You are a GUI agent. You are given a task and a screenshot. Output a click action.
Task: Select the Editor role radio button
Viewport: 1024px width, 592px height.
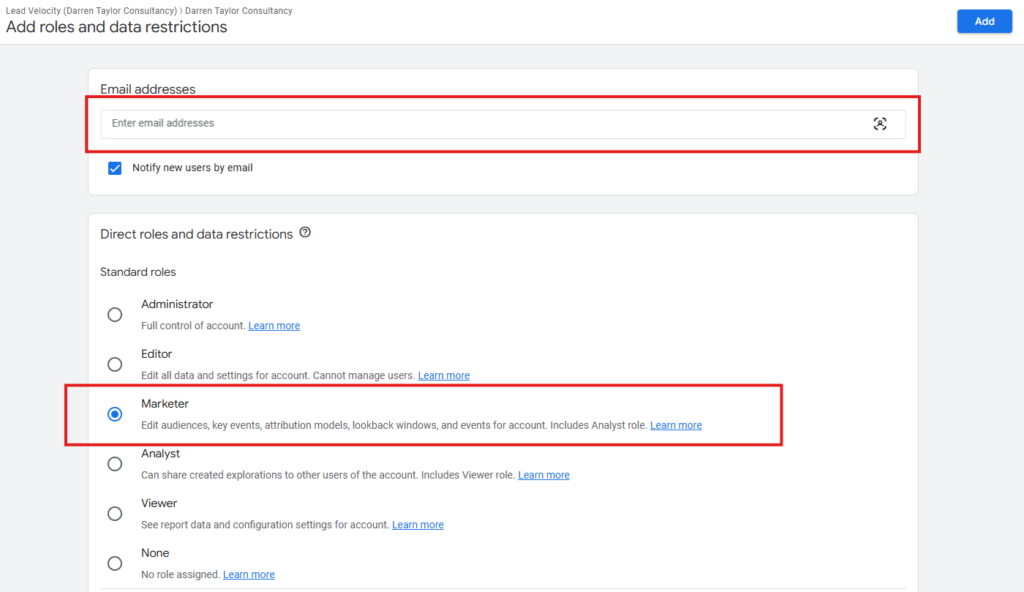pos(115,364)
